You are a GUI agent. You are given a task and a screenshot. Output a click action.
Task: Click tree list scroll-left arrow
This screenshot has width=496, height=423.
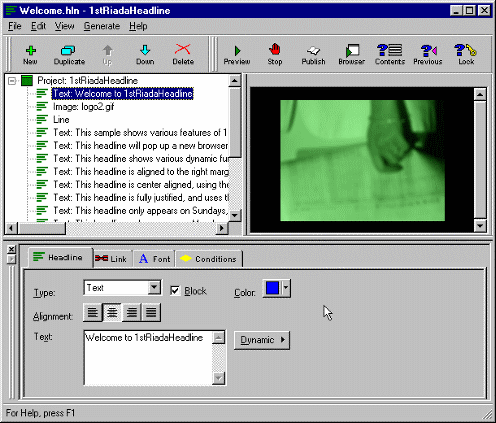[11, 228]
